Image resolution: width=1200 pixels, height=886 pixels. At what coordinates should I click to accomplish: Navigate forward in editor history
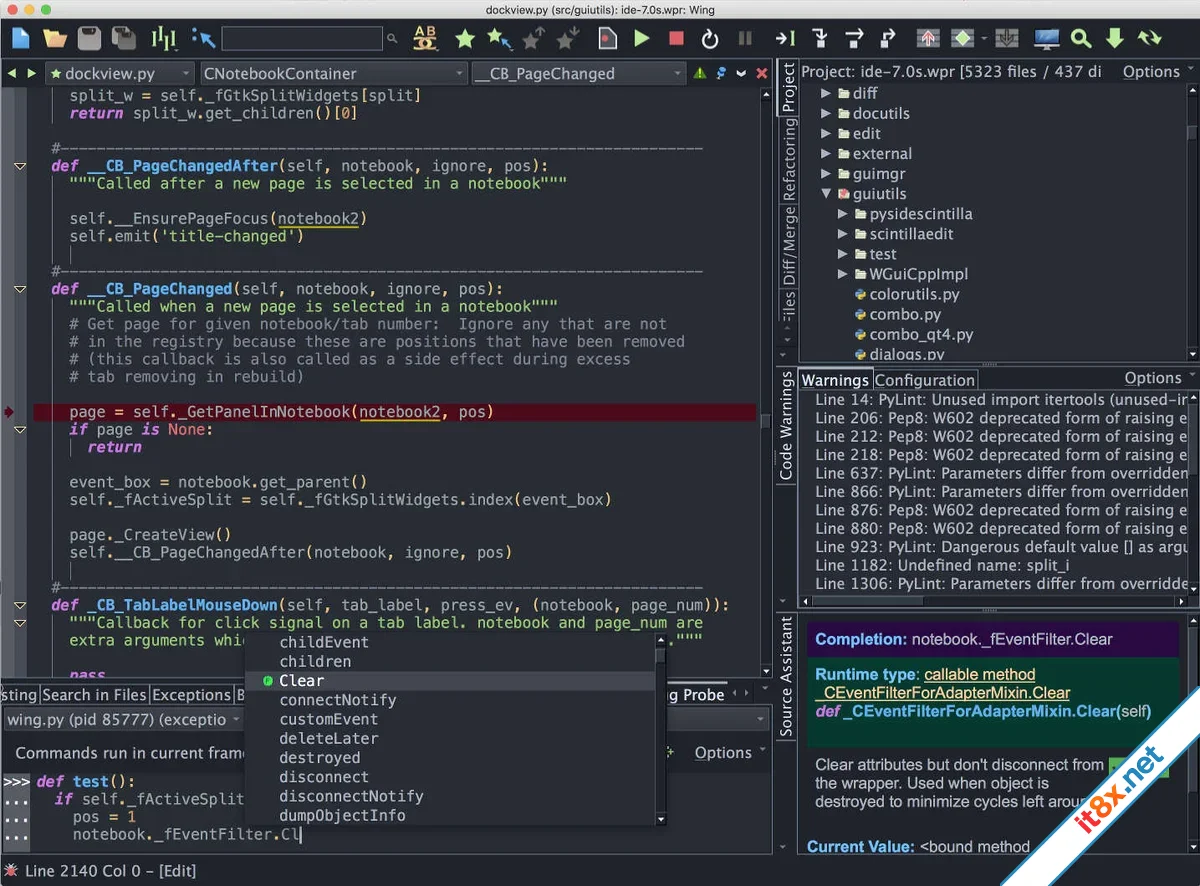coord(32,73)
